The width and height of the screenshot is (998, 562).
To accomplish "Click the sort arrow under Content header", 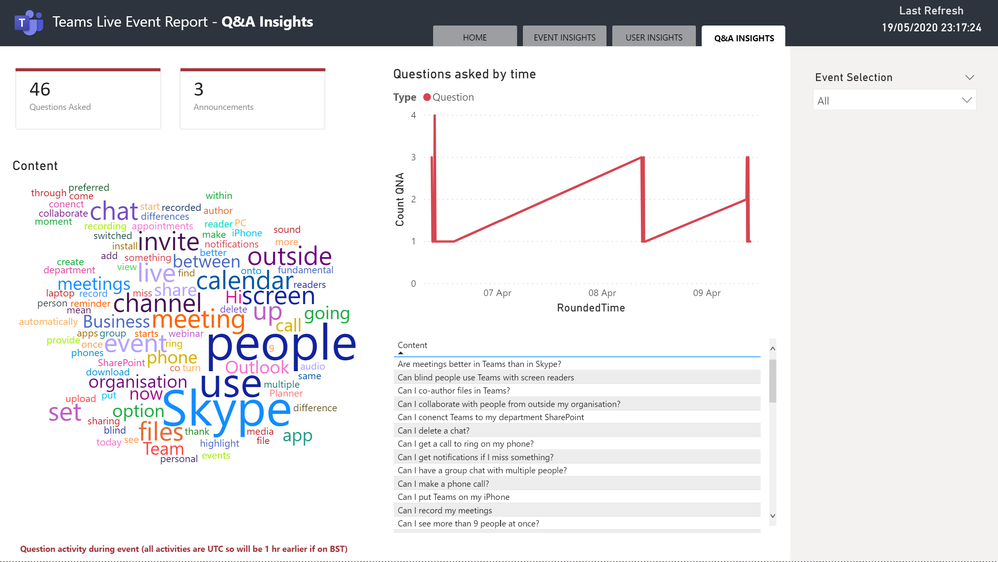I will (x=401, y=354).
